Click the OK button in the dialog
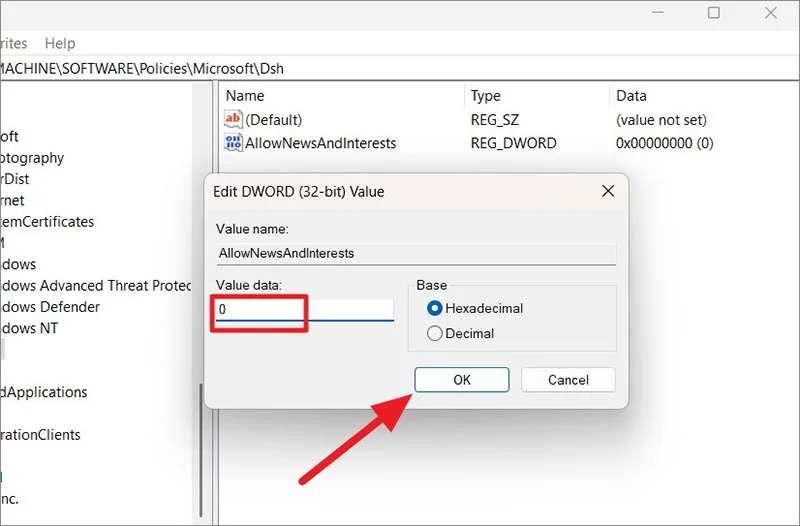800x526 pixels. tap(462, 380)
